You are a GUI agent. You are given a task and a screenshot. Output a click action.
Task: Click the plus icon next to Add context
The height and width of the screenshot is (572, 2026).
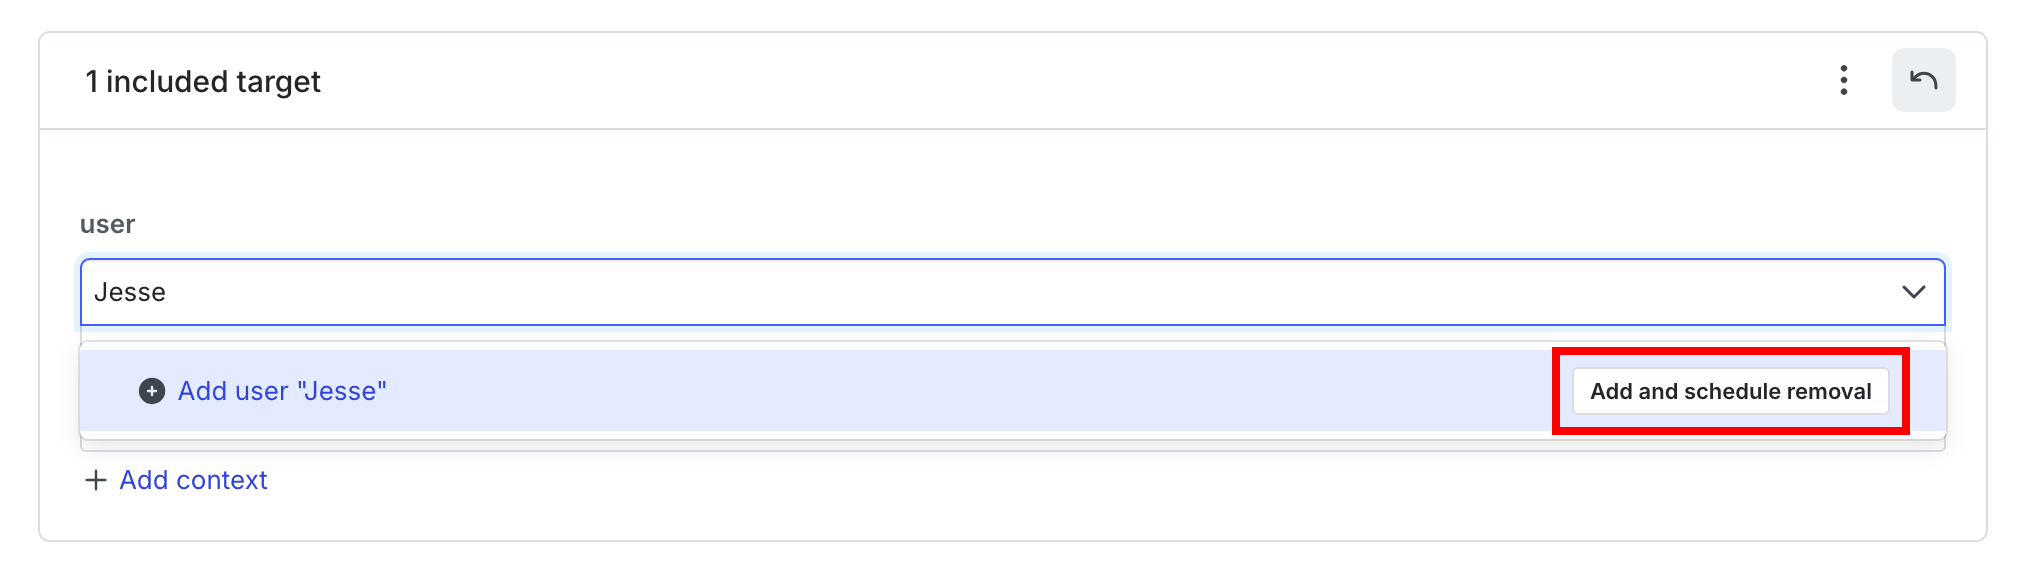96,480
